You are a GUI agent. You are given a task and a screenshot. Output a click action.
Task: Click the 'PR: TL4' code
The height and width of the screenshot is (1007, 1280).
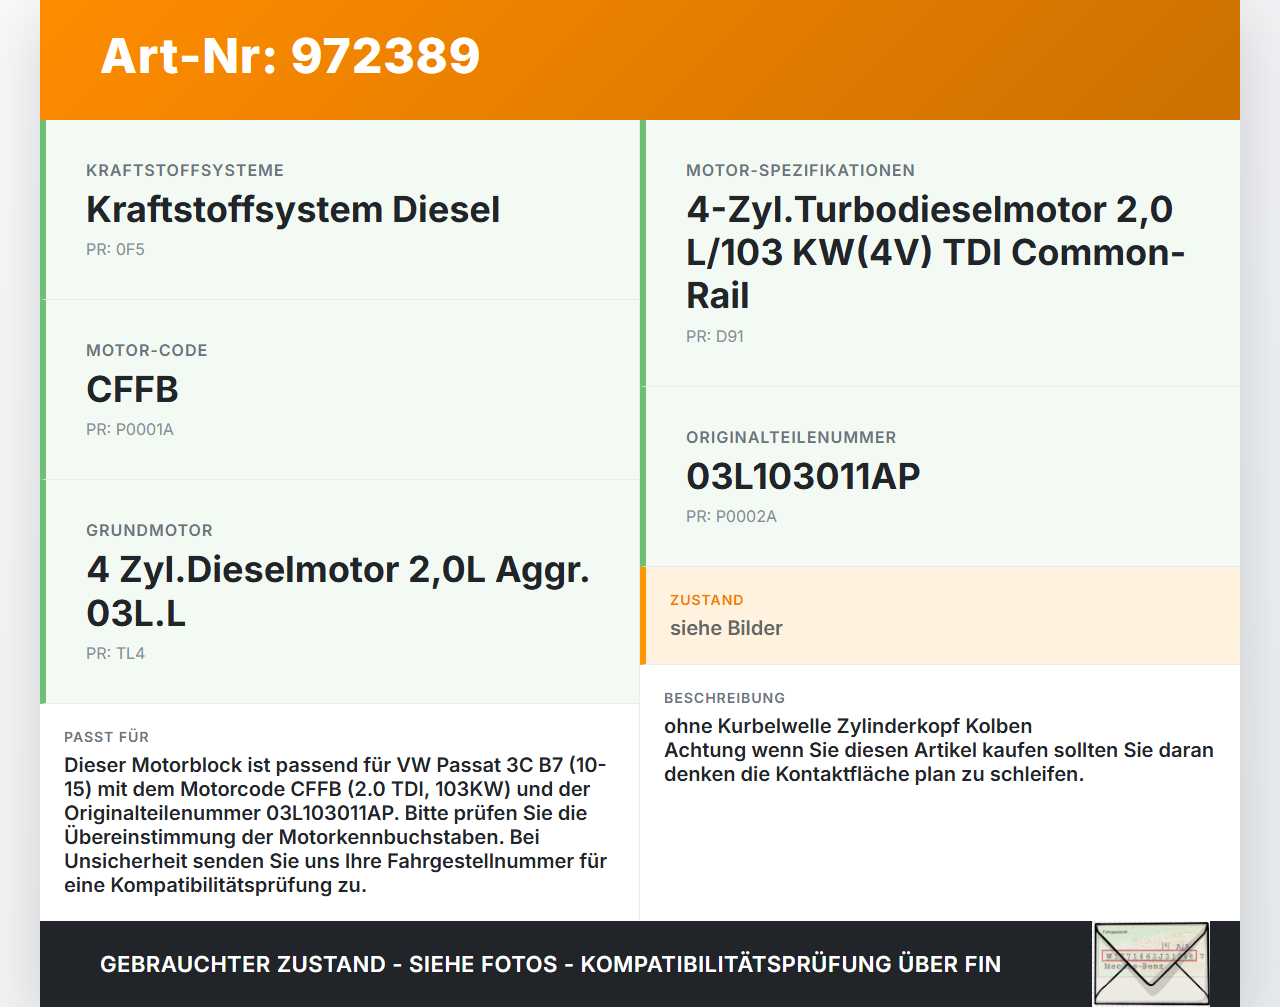(115, 653)
